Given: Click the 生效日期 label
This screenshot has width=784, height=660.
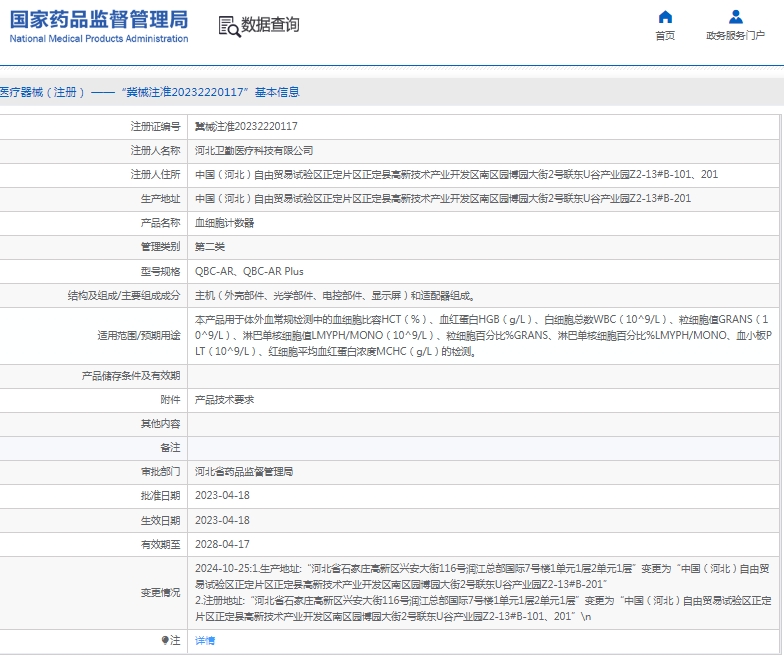Looking at the screenshot, I should pyautogui.click(x=160, y=520).
